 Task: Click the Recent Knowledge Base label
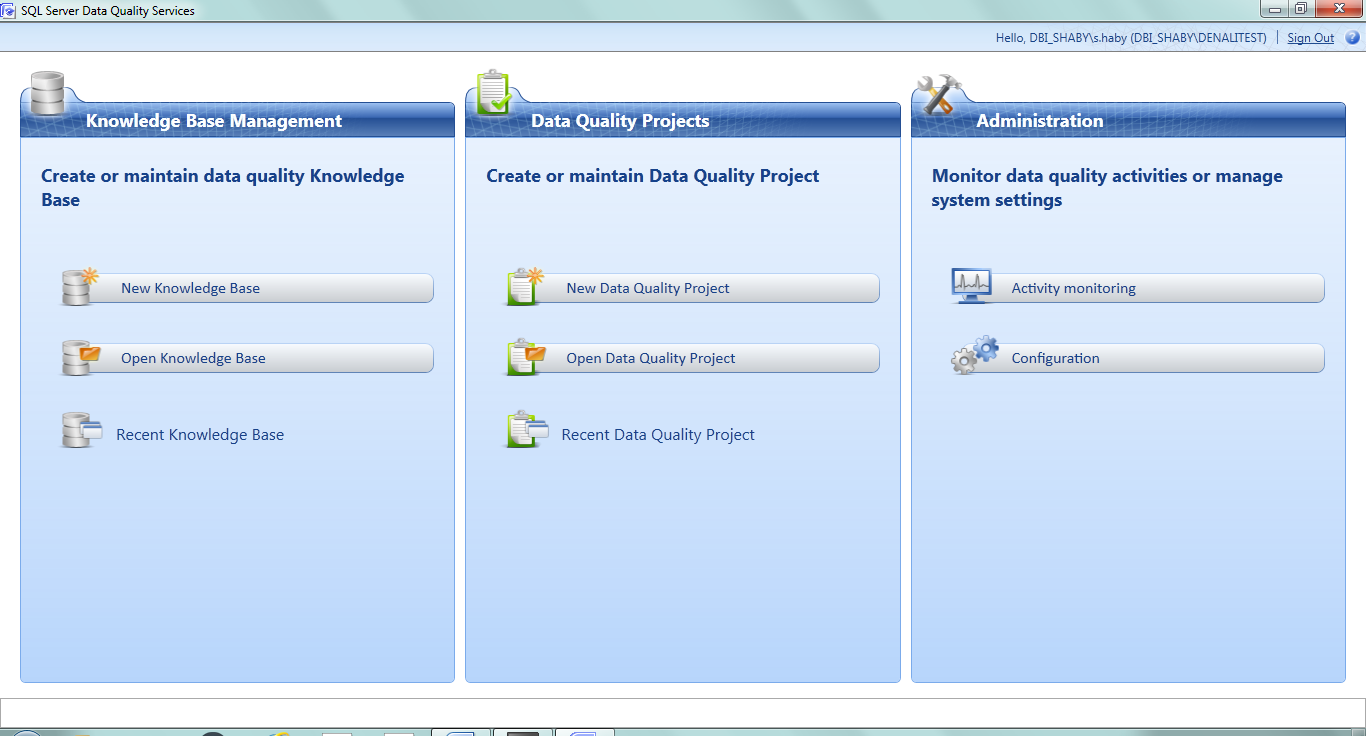click(x=200, y=435)
